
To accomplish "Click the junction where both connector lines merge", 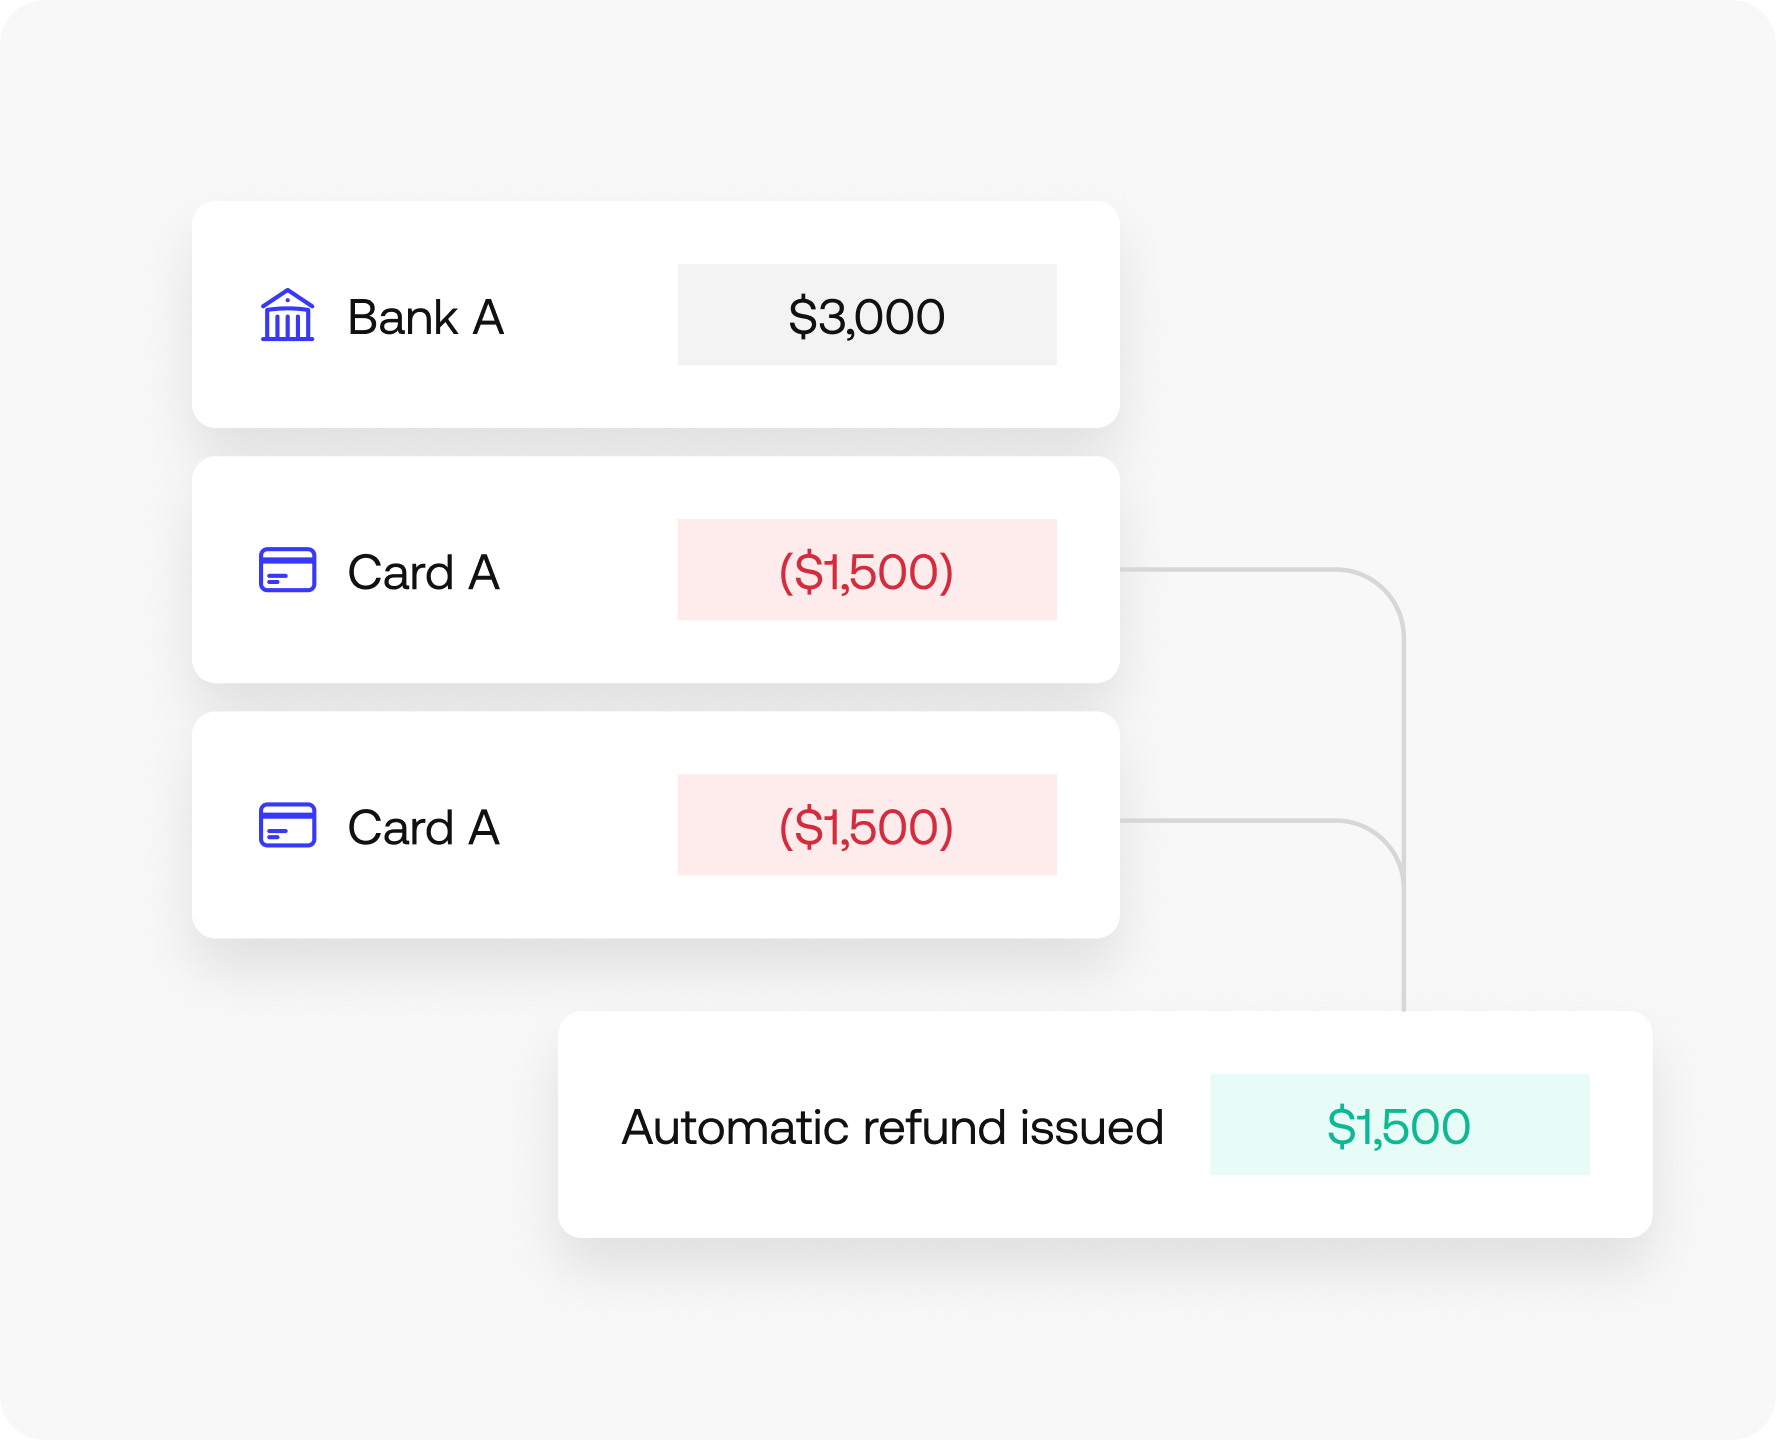I will (1404, 868).
